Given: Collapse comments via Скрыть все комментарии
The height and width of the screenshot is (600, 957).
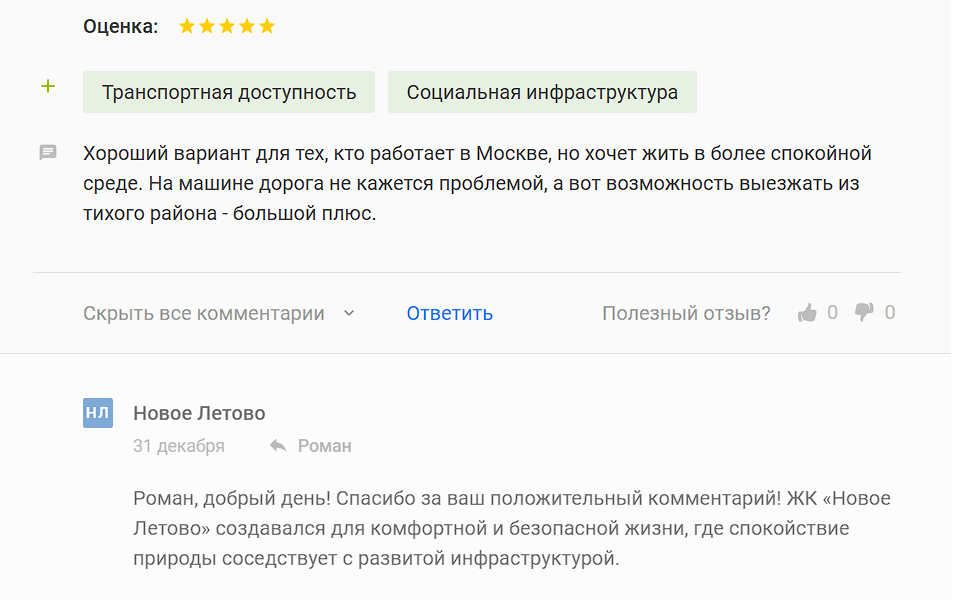Looking at the screenshot, I should (204, 313).
